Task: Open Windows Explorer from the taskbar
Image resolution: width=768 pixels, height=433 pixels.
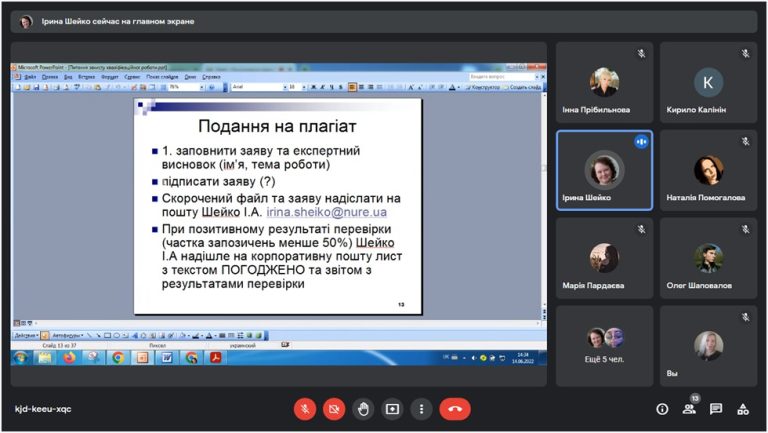Action: [x=45, y=358]
